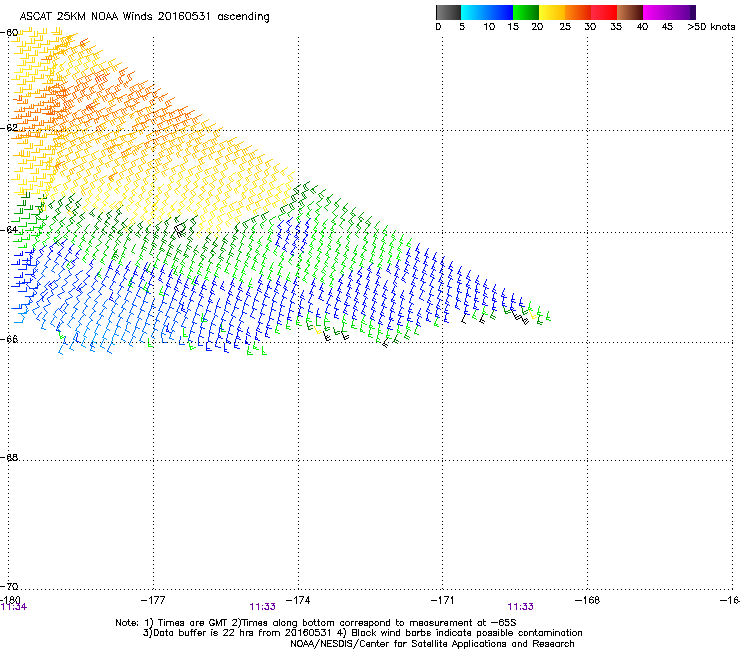Click the cyan-to-blue 5-15 knots legend segment
The height and width of the screenshot is (650, 740).
click(487, 12)
